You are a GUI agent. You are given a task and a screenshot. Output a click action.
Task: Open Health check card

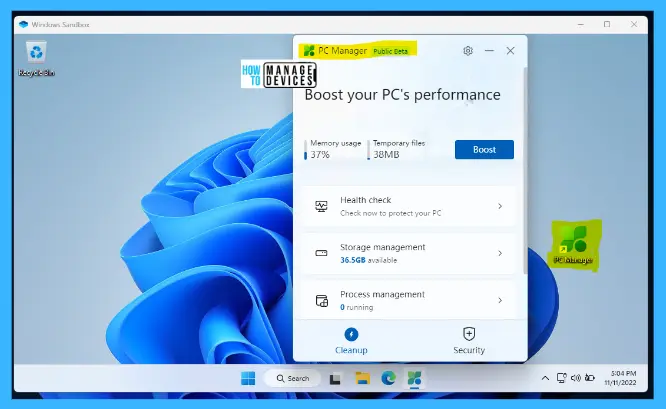click(409, 206)
